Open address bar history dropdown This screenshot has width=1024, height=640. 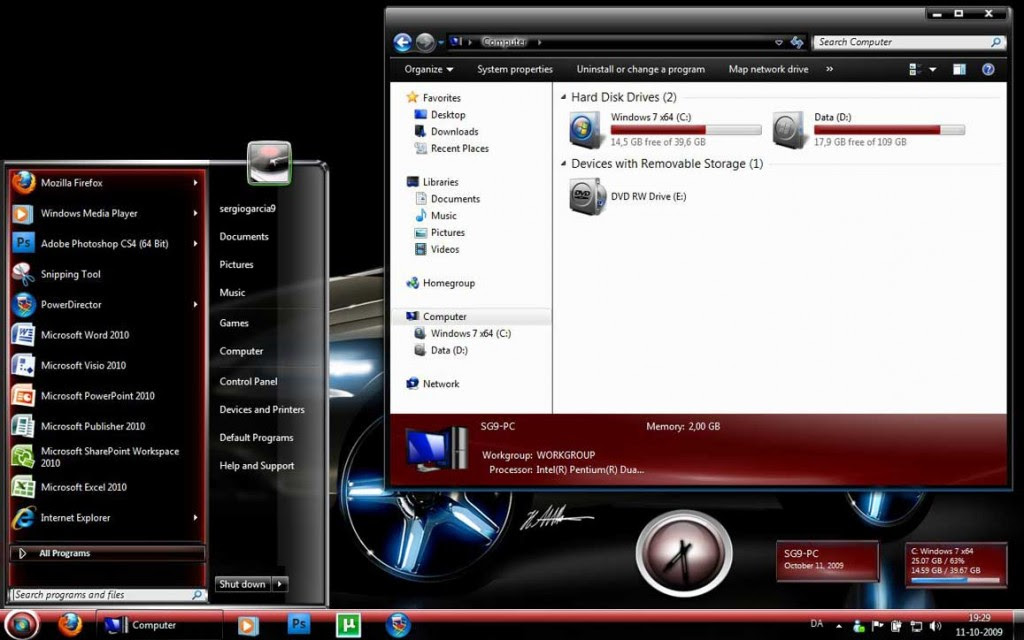click(x=778, y=42)
